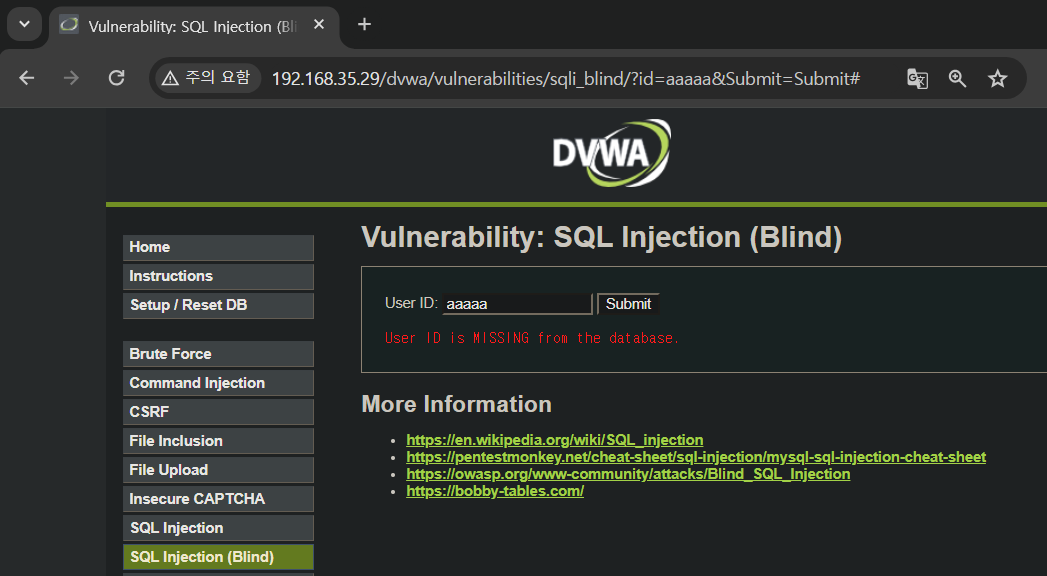
Task: Select SQL Injection (Blind) menu item
Action: 218,557
